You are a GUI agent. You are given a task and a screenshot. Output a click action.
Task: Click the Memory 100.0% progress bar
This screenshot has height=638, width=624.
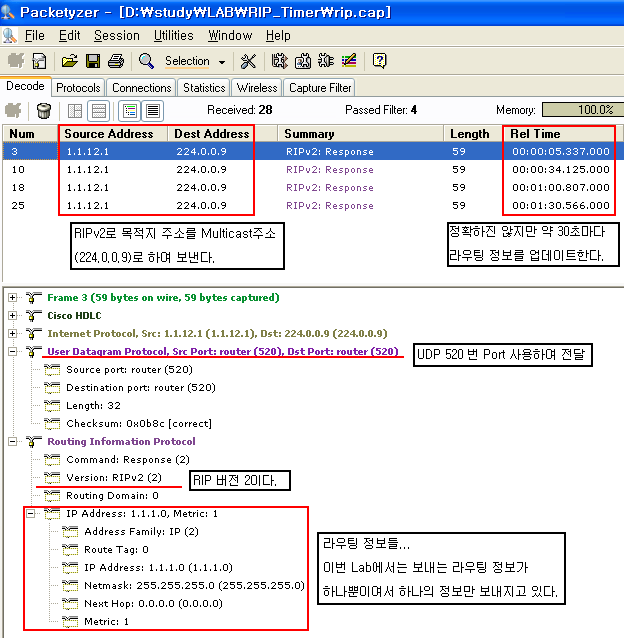coord(583,110)
